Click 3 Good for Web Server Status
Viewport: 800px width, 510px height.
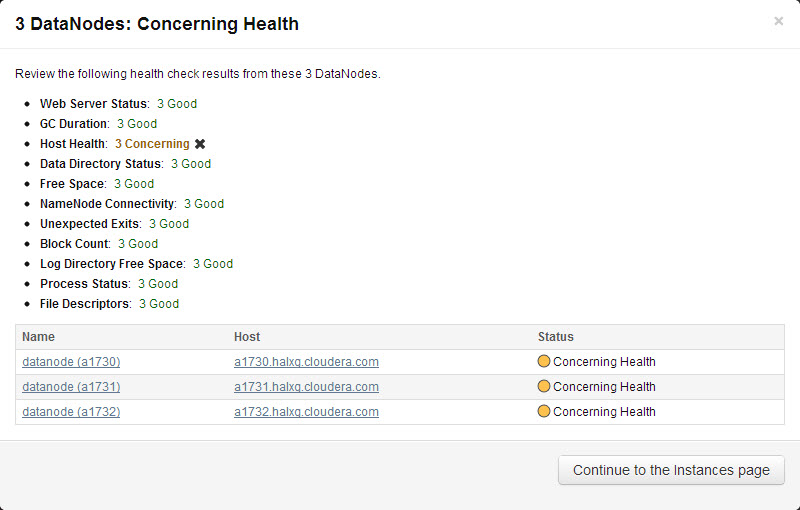pos(177,104)
